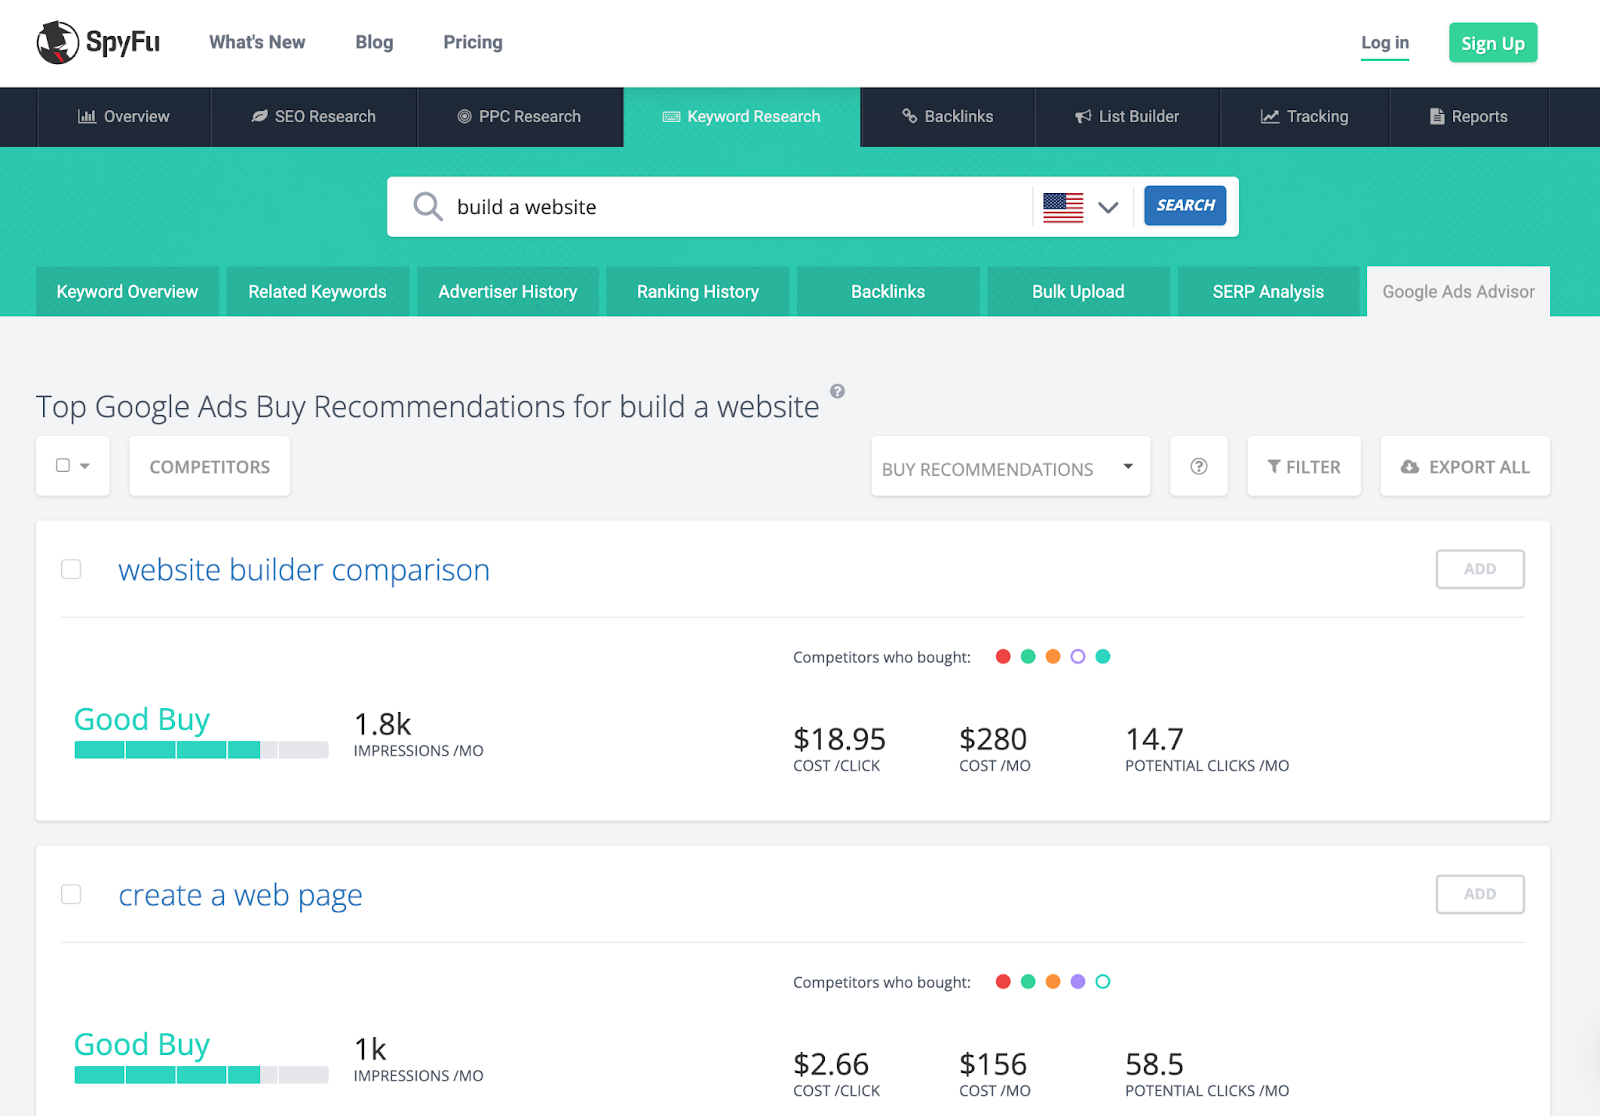Open the select-all dropdown arrow

coord(85,466)
